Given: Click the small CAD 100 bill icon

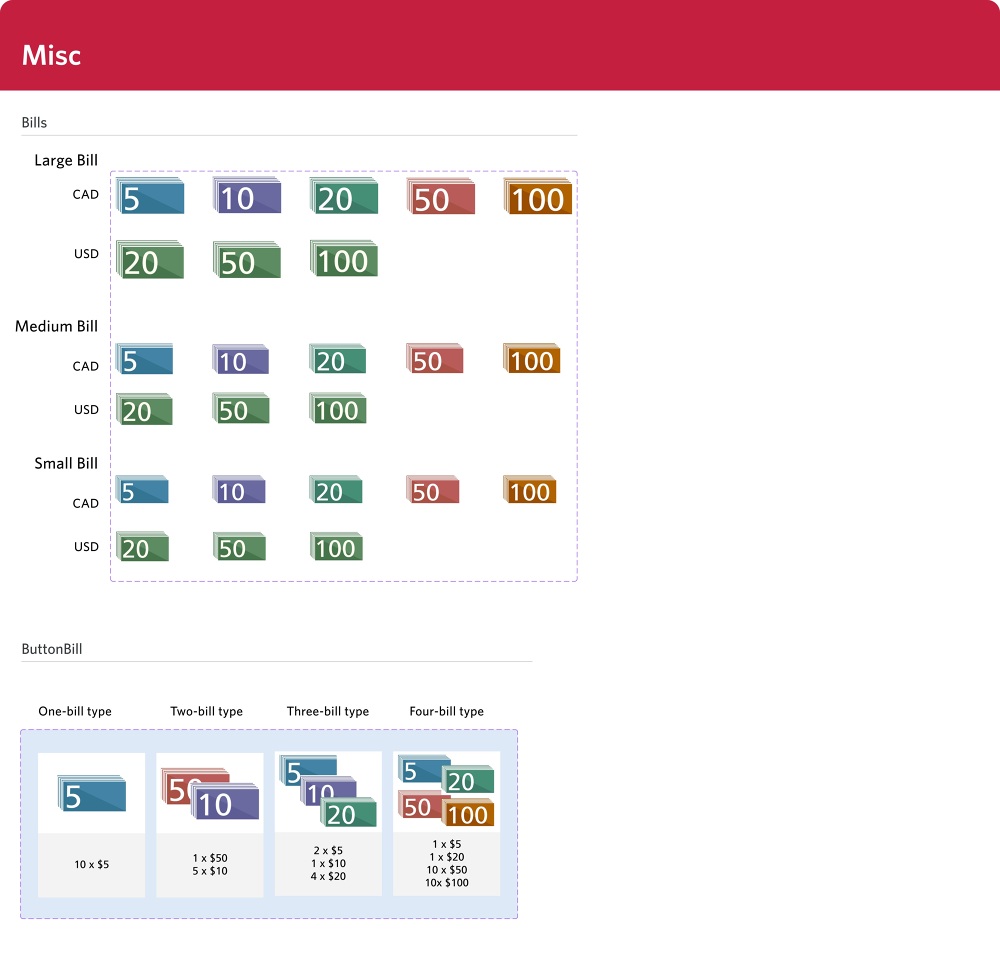Looking at the screenshot, I should click(x=529, y=490).
